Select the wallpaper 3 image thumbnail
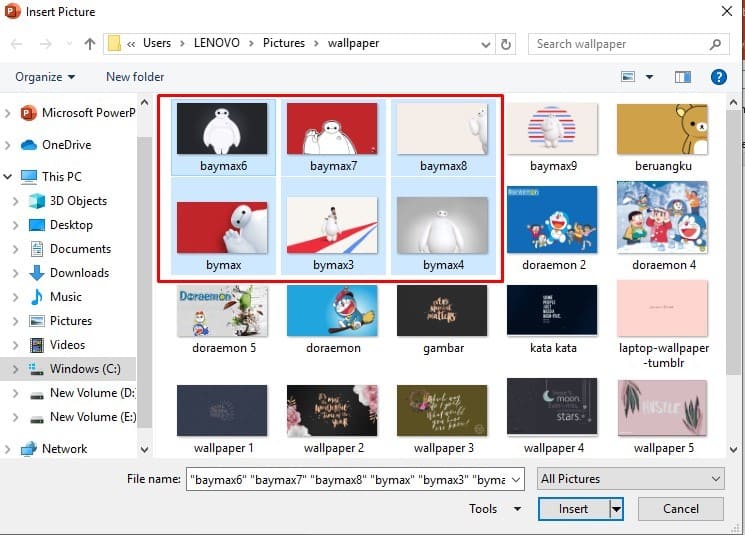This screenshot has width=745, height=535. (442, 411)
